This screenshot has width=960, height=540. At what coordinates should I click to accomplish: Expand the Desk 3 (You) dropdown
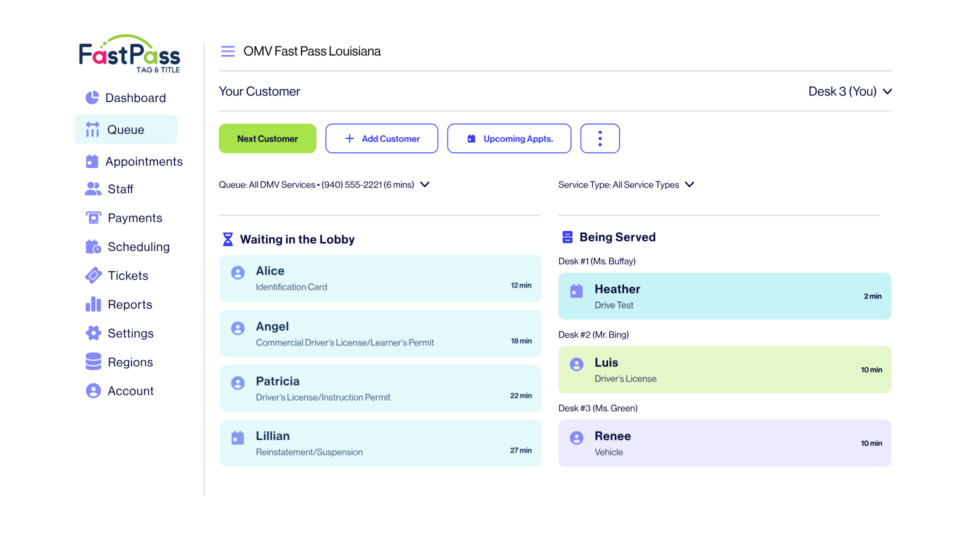[x=850, y=91]
